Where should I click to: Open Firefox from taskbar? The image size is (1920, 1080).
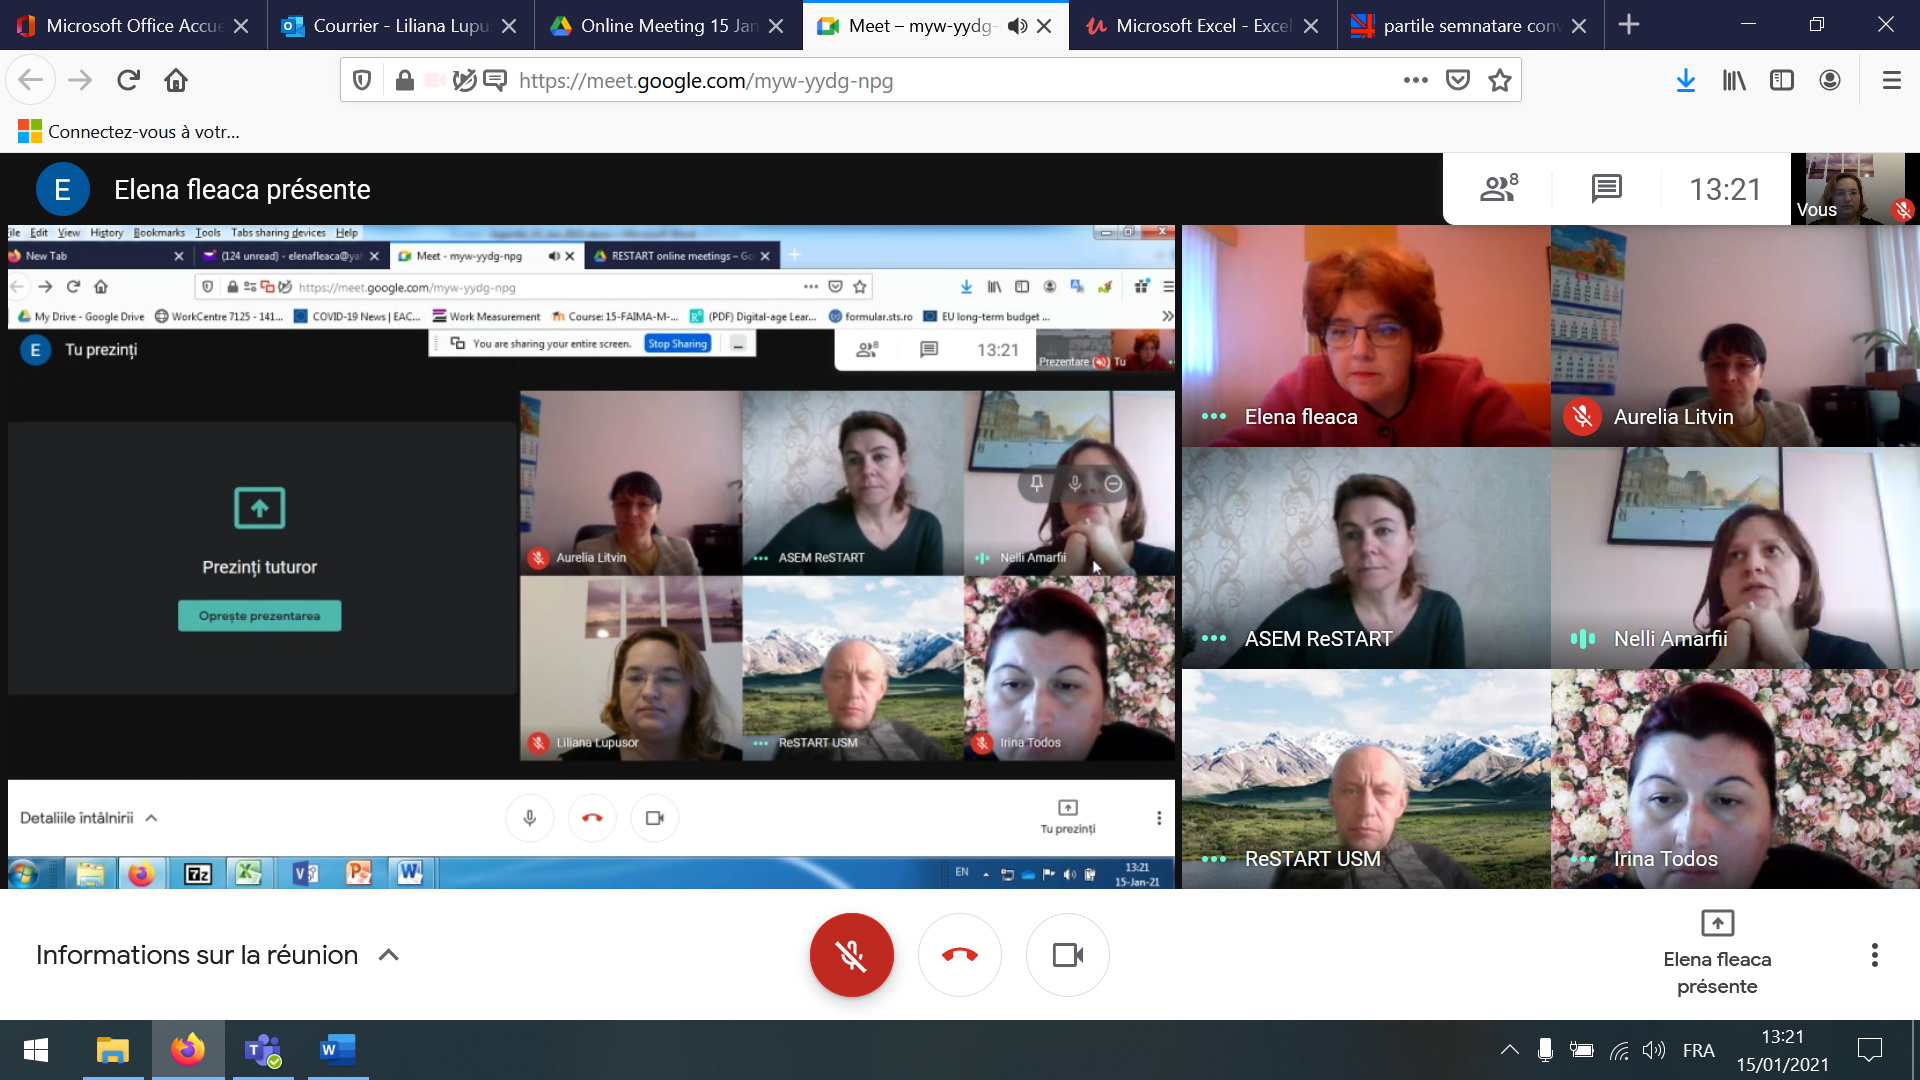187,1050
